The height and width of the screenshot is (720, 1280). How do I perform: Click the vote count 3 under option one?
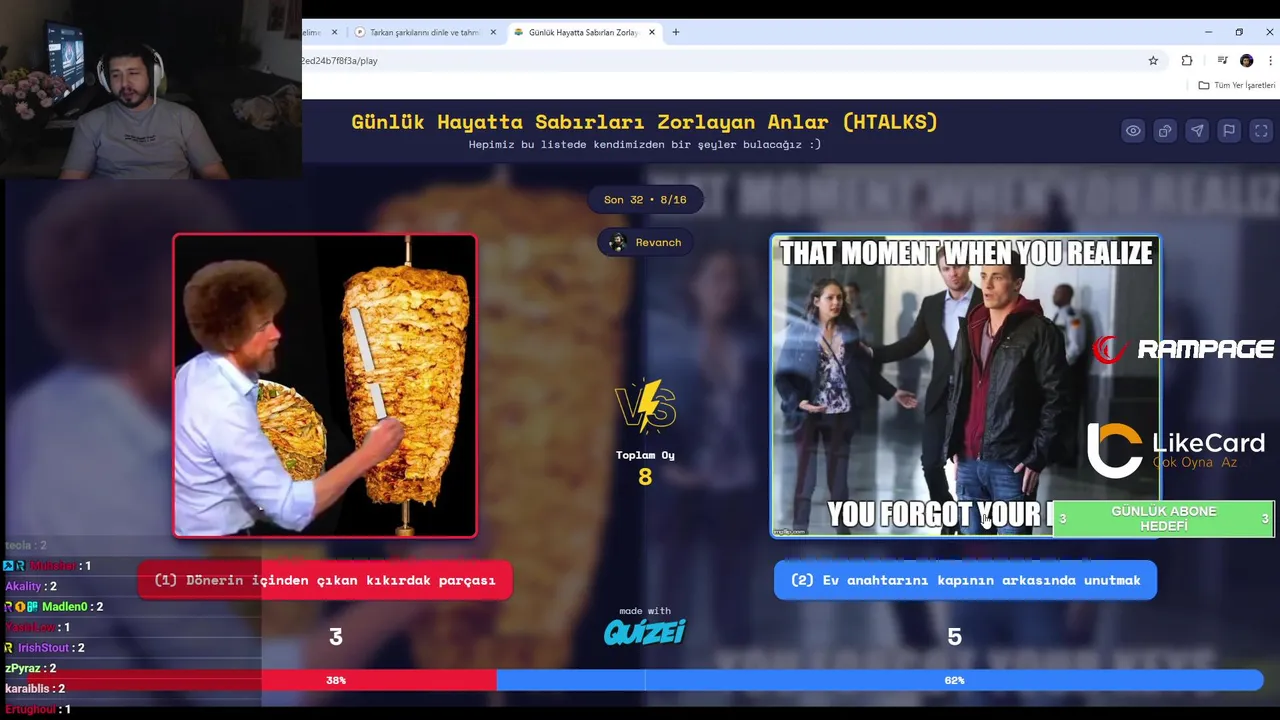click(336, 637)
